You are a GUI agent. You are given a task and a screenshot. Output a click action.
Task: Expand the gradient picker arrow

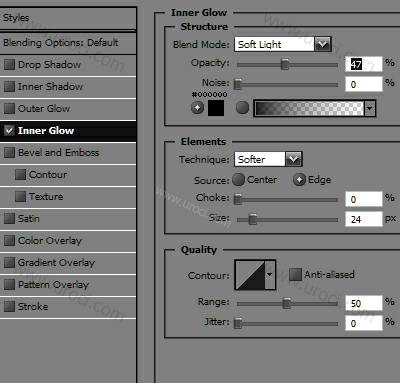coord(370,108)
